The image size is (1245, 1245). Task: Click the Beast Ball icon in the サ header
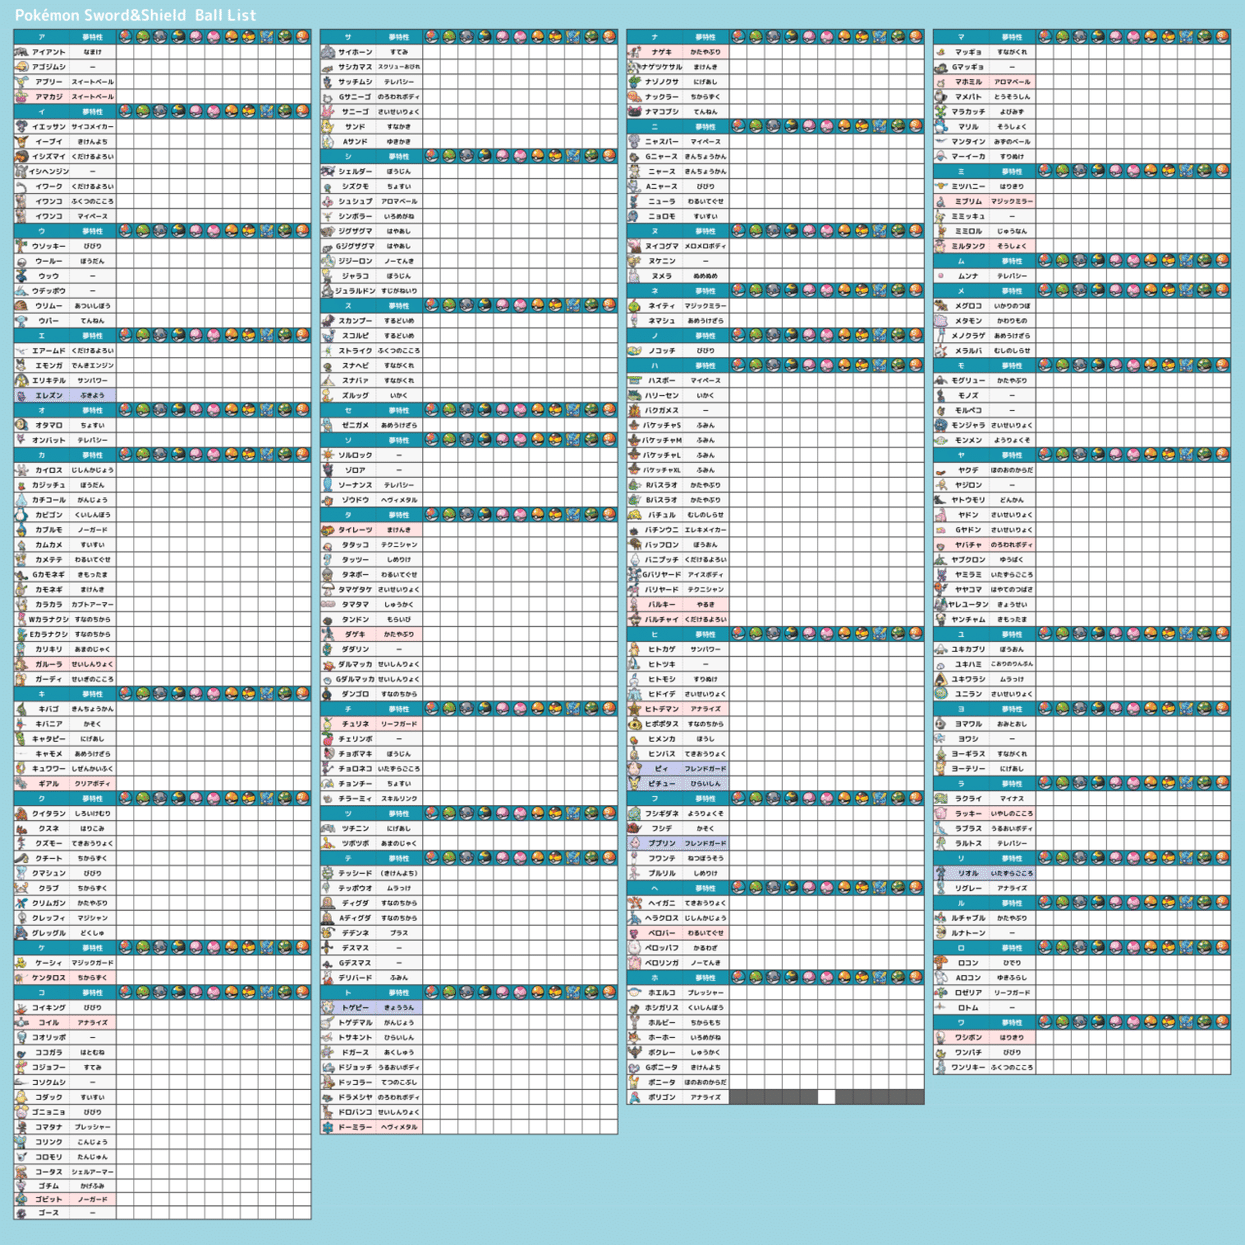(574, 37)
